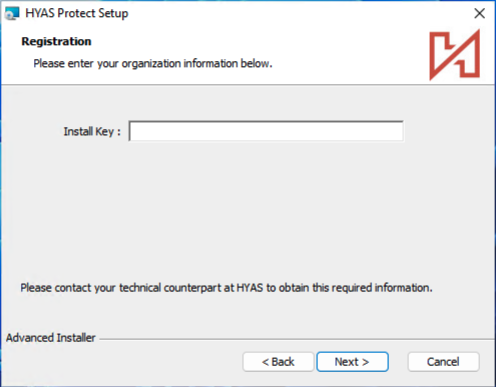The image size is (496, 387).
Task: Cancel the HYAS Protect installation
Action: pyautogui.click(x=443, y=362)
